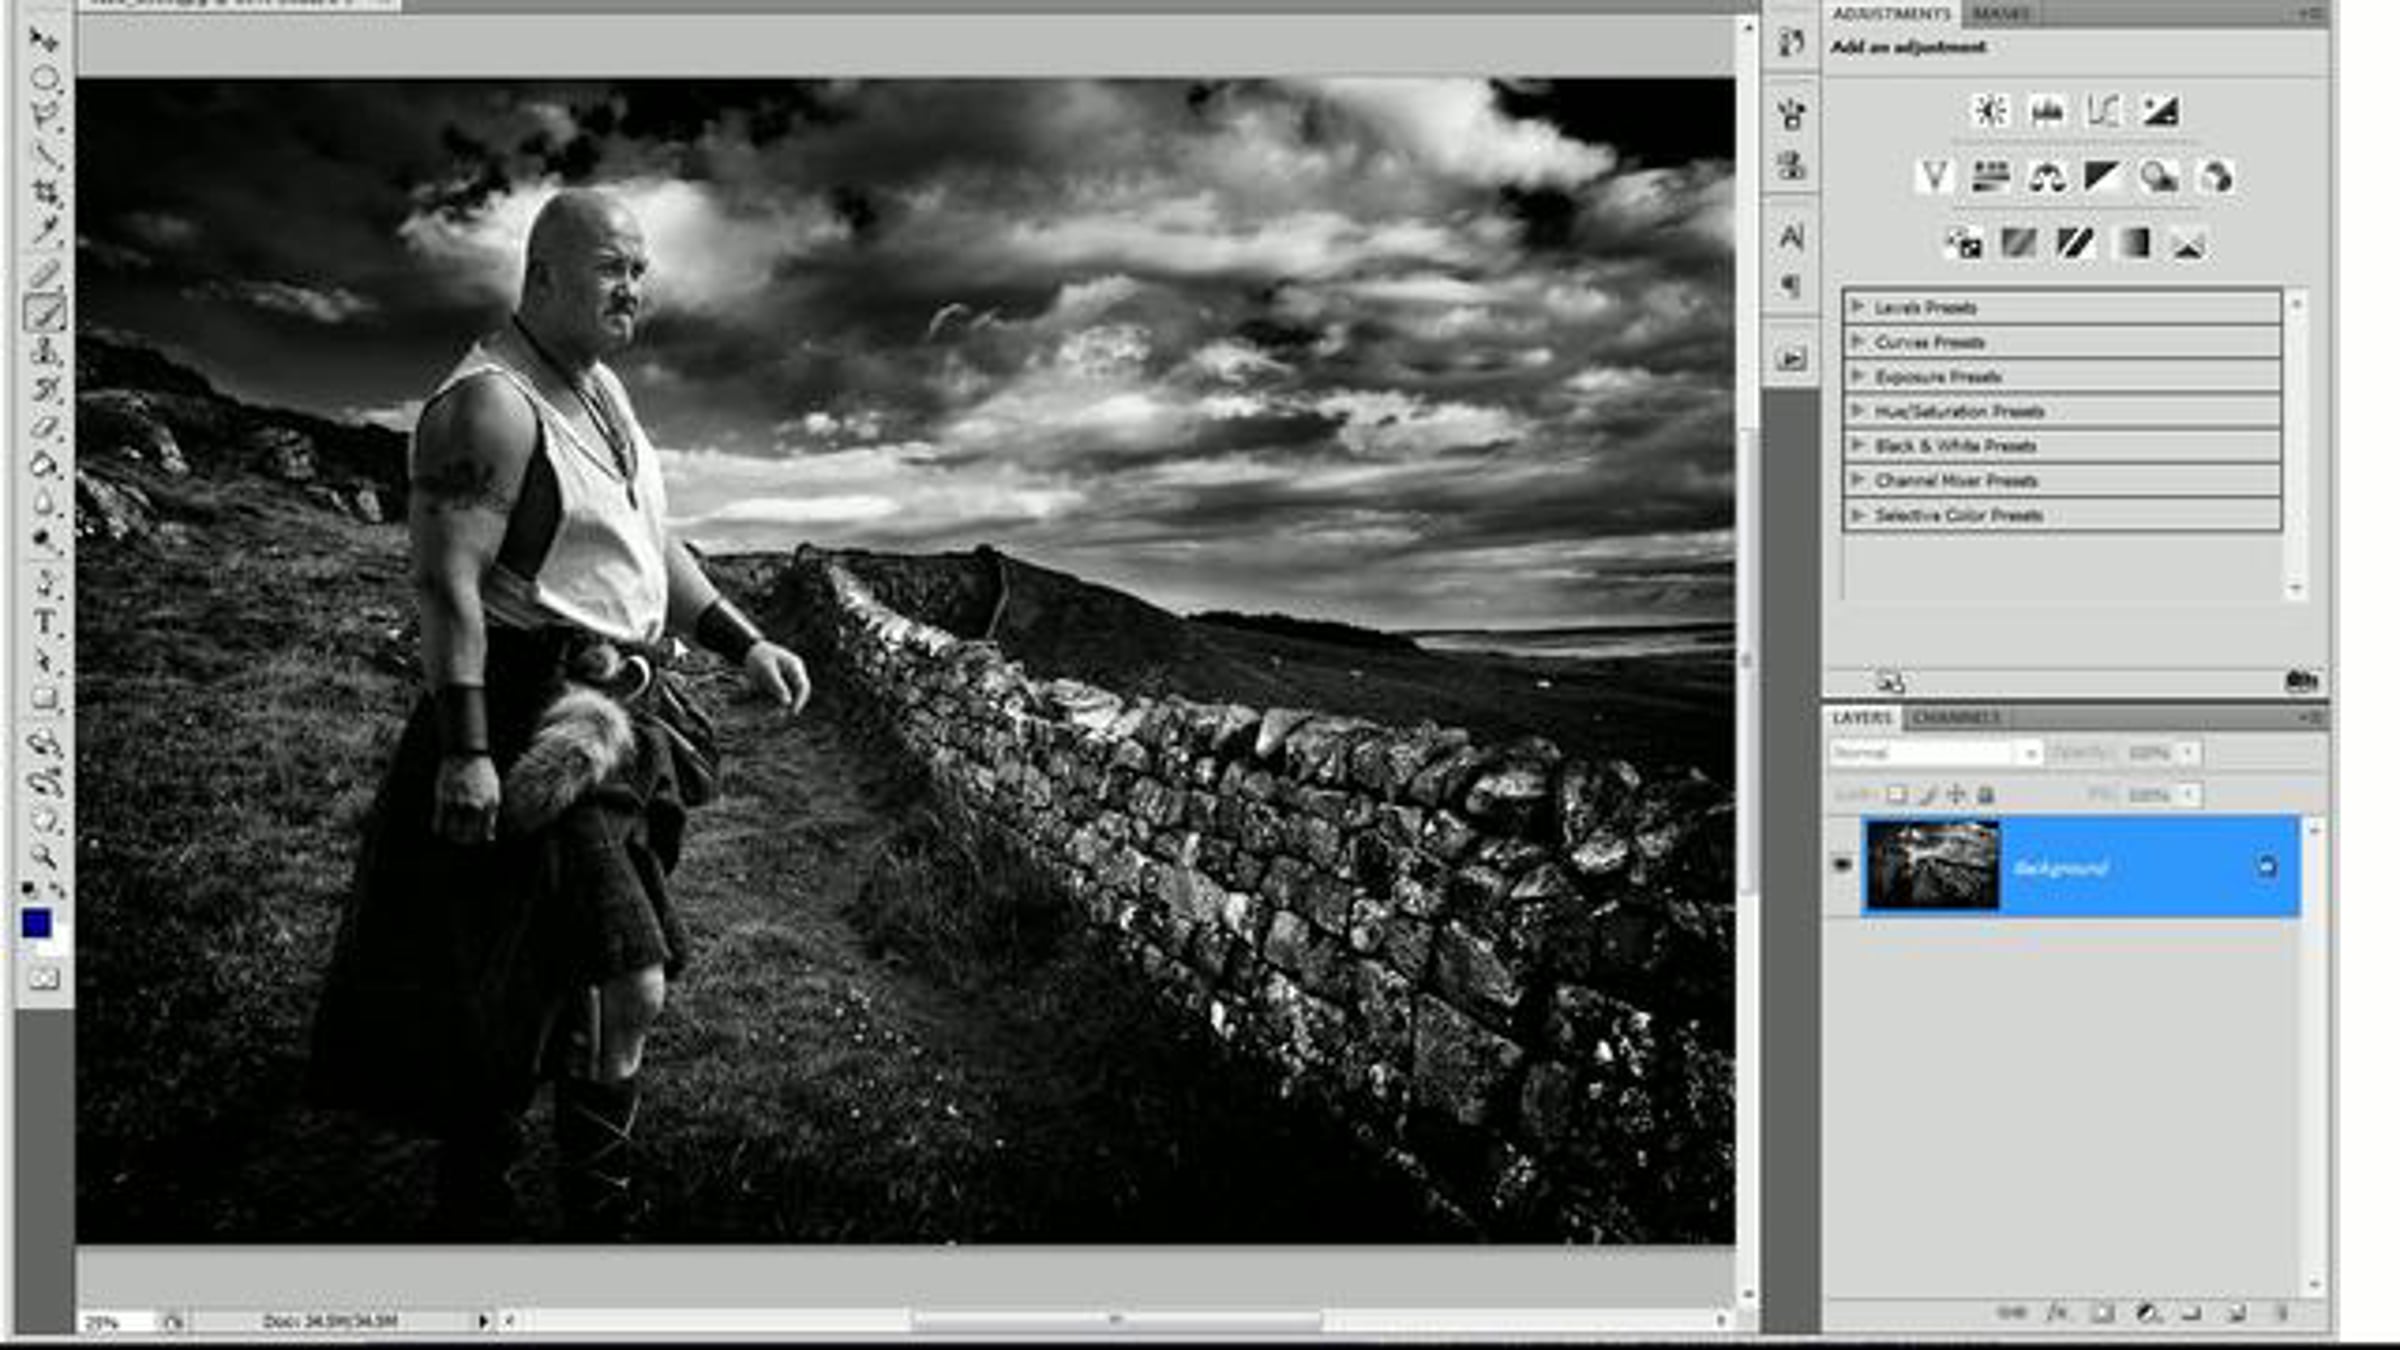Add a Black & White adjustment
The height and width of the screenshot is (1350, 2400).
pyautogui.click(x=2102, y=178)
